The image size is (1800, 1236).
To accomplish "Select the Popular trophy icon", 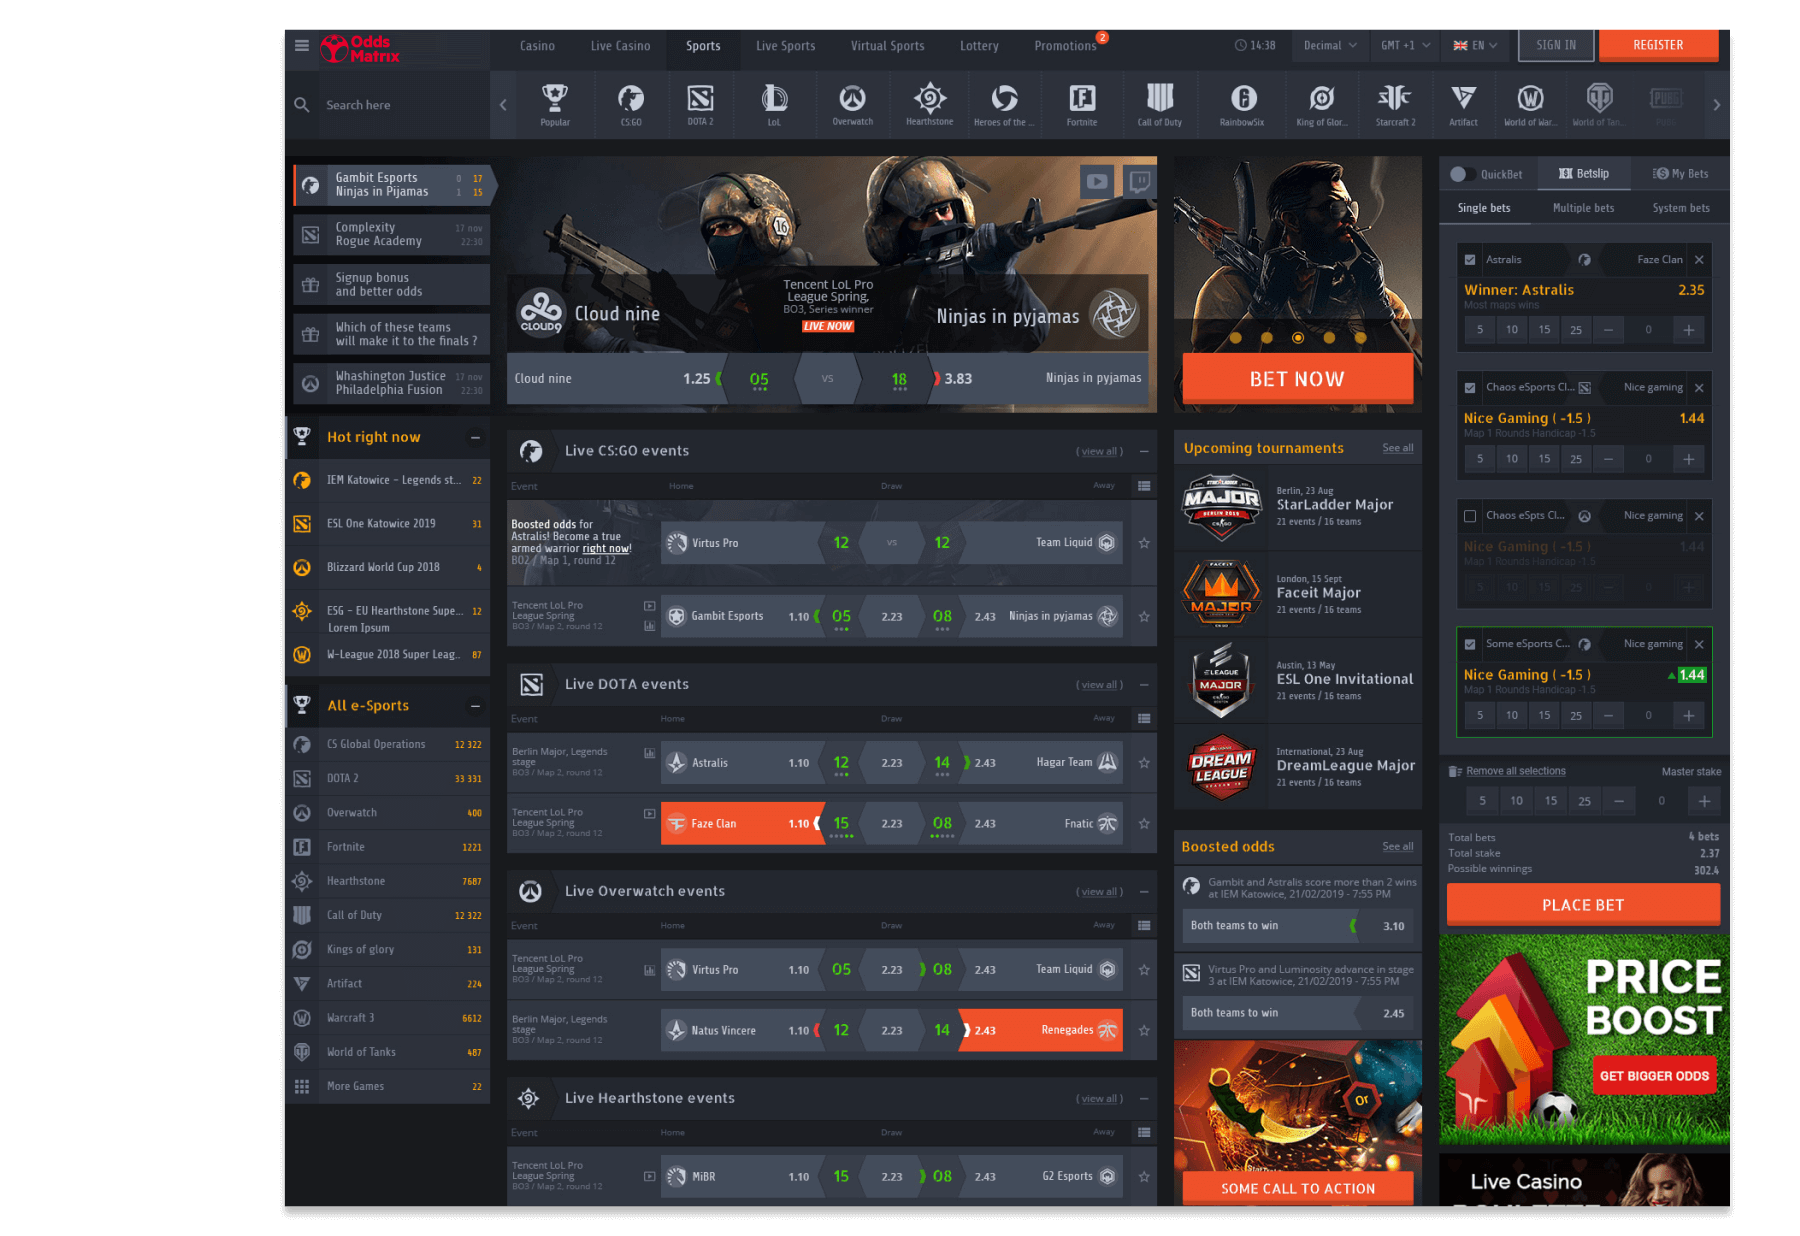I will pos(555,104).
